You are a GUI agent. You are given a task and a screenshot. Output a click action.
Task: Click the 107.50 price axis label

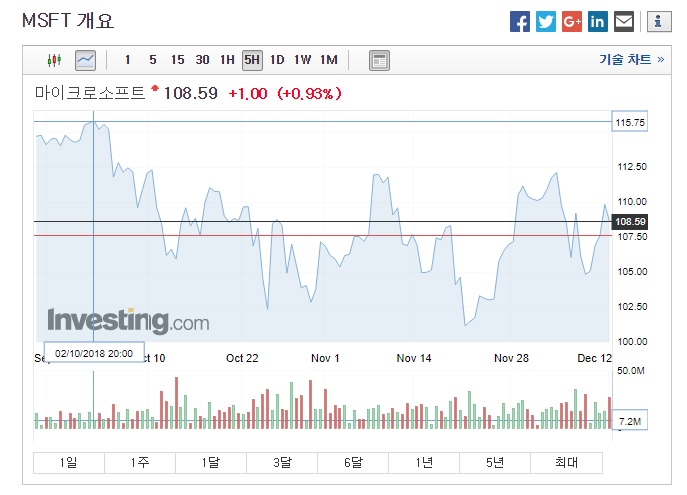pyautogui.click(x=632, y=237)
